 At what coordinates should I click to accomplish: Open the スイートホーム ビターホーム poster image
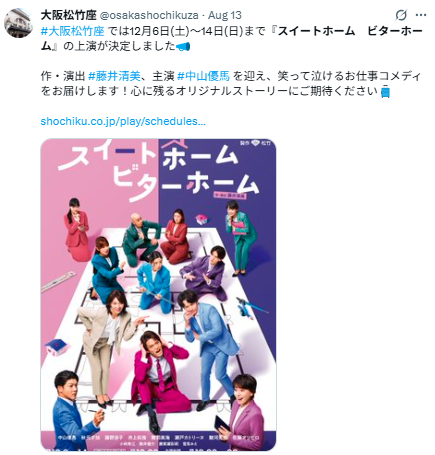158,295
